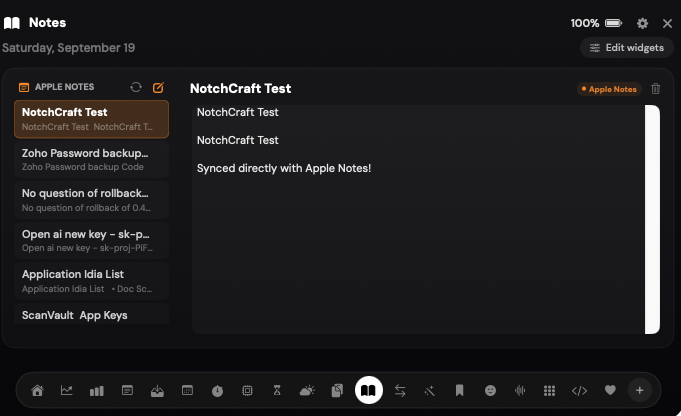This screenshot has height=416, width=681.
Task: Open settings with the gear icon
Action: [642, 23]
